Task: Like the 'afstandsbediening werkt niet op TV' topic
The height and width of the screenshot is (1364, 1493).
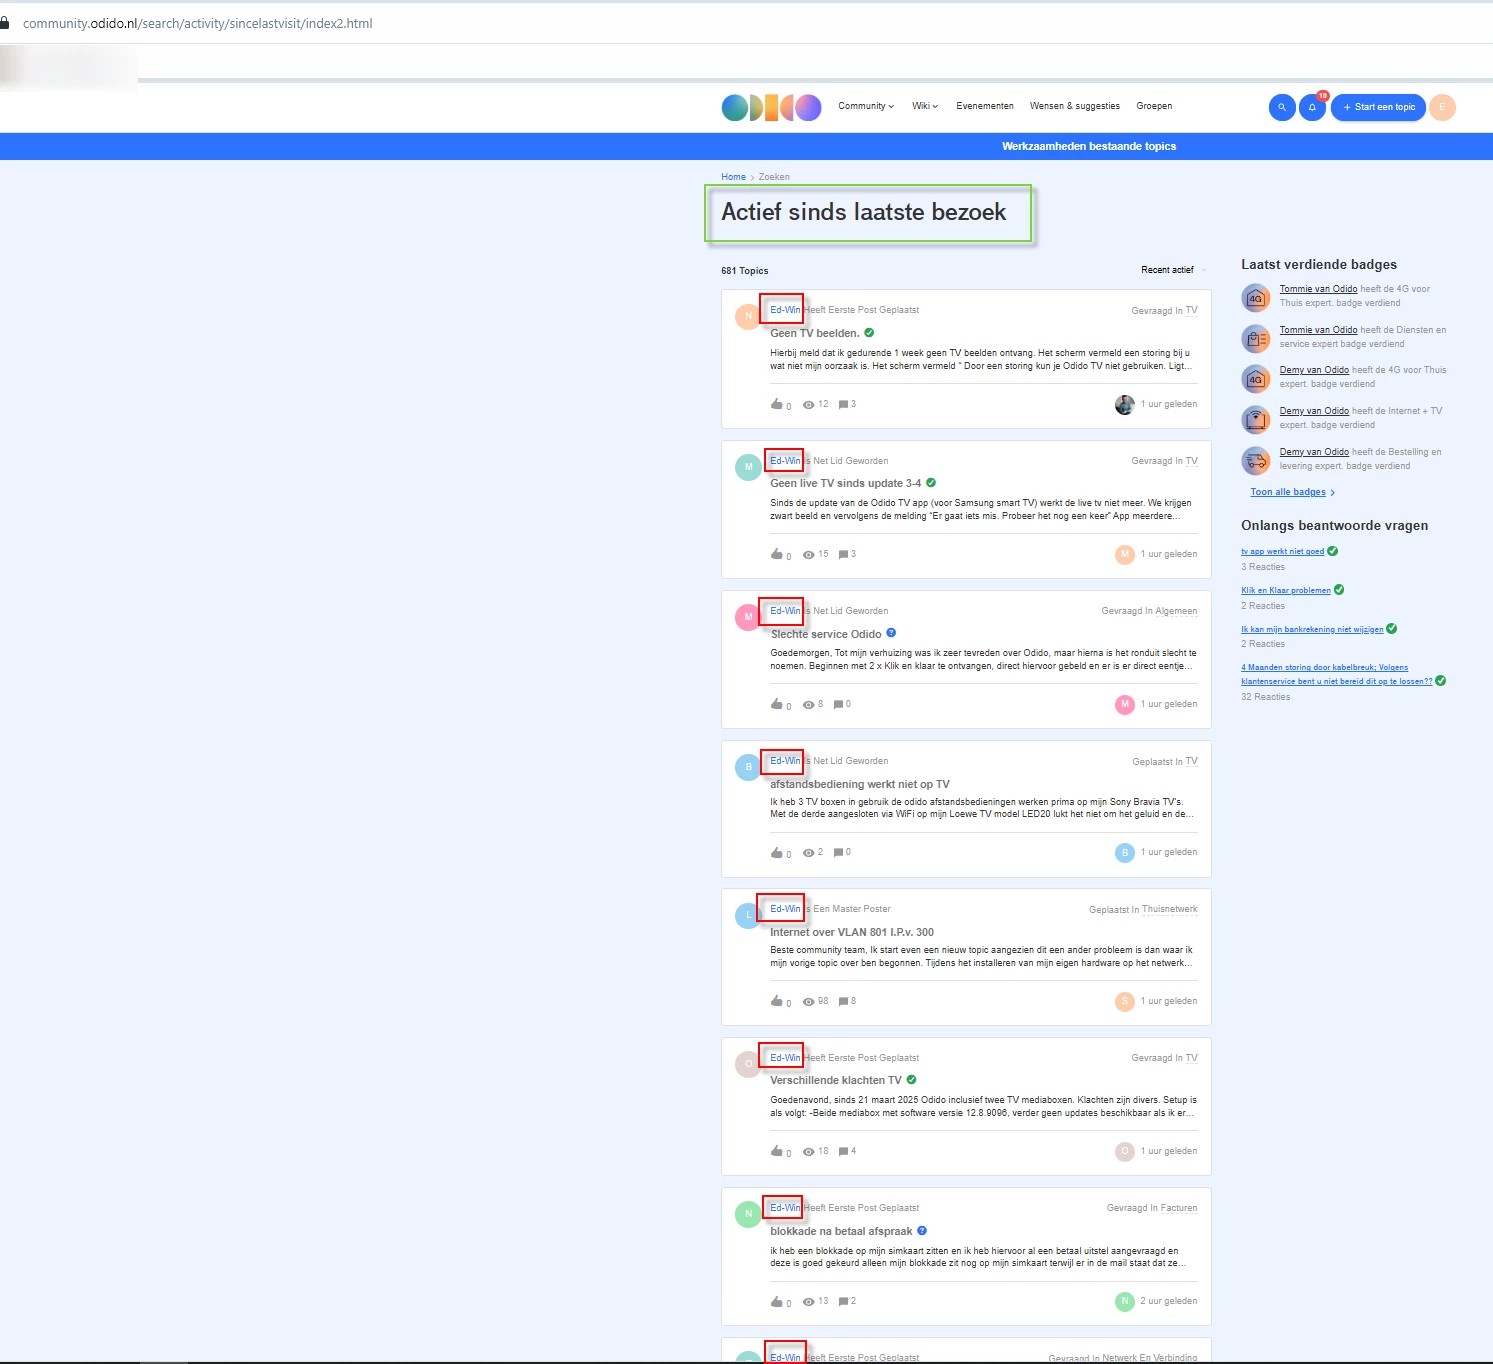Action: (777, 852)
